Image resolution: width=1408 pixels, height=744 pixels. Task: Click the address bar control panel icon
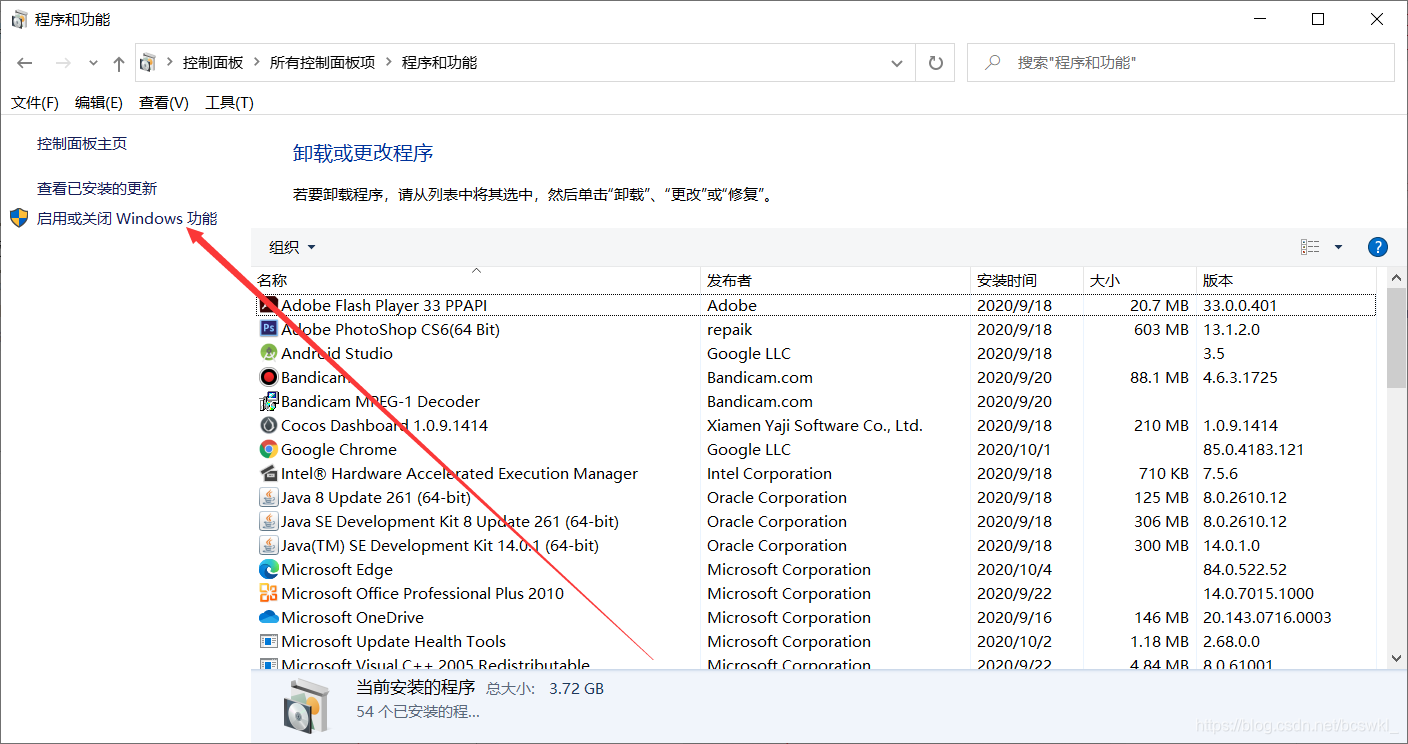tap(148, 63)
